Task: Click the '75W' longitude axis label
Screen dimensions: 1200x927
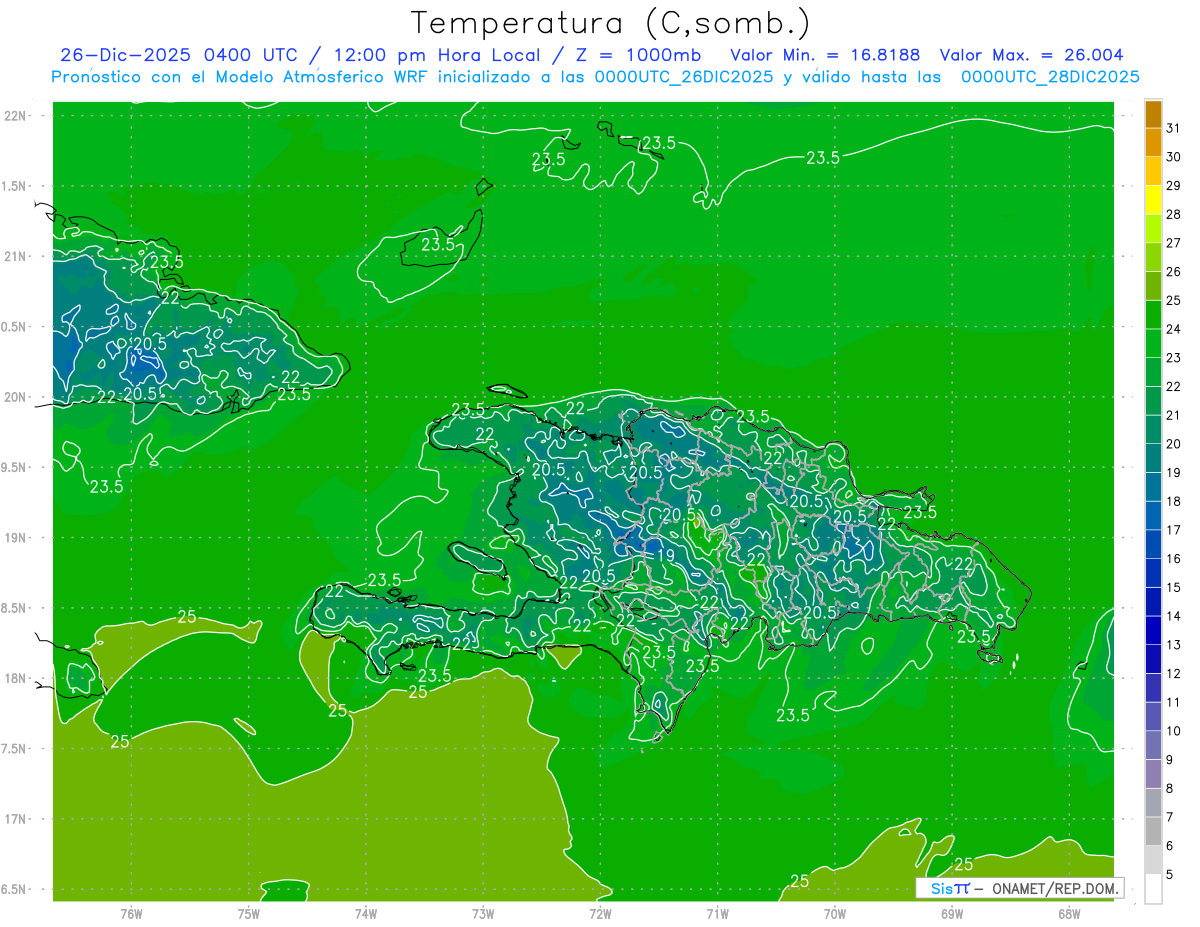Action: [x=249, y=914]
